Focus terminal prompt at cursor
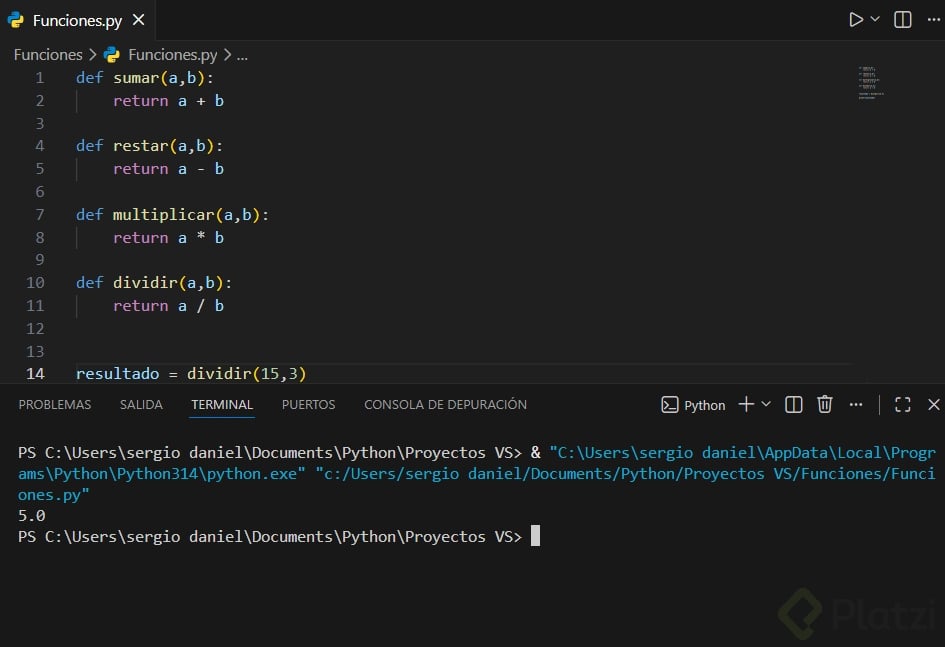 (x=535, y=536)
